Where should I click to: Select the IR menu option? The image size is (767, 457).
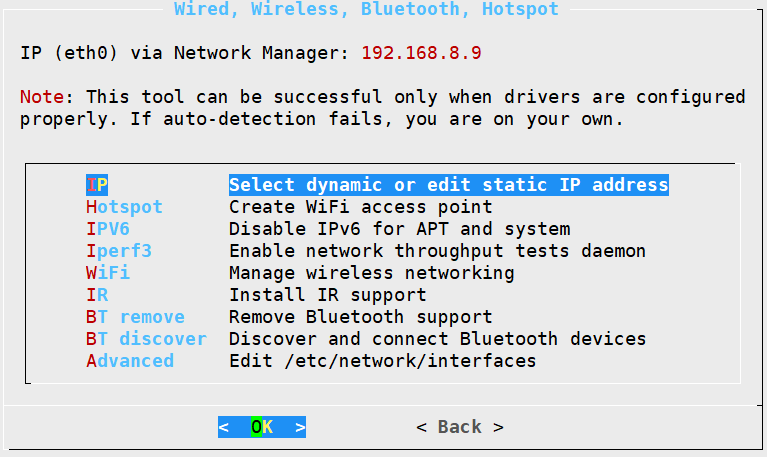[97, 295]
